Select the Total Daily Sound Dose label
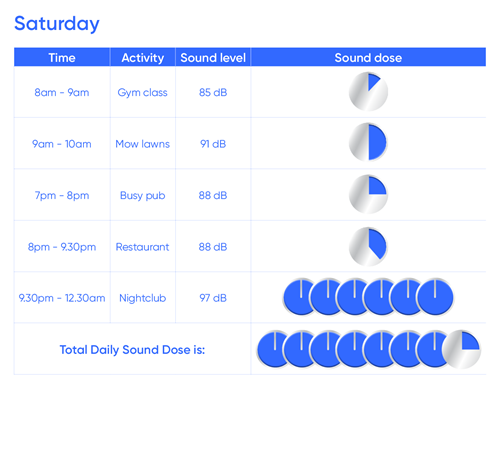 point(132,350)
